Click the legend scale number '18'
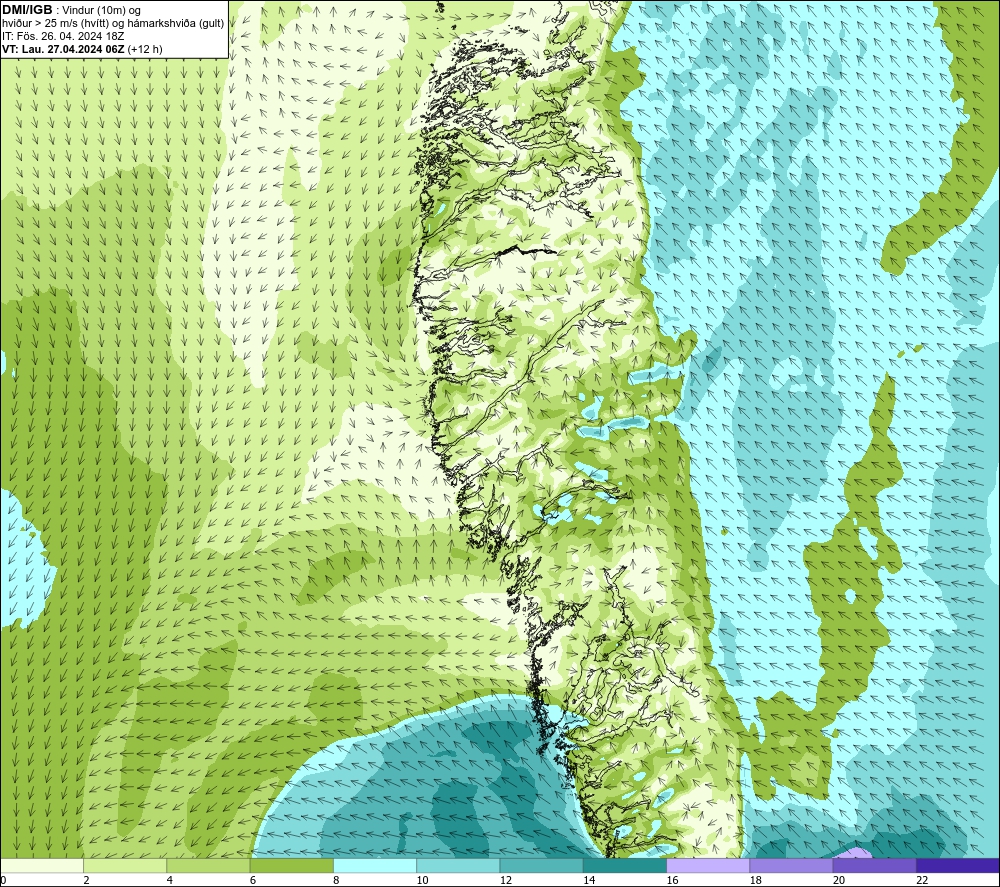The height and width of the screenshot is (887, 1000). click(x=756, y=880)
